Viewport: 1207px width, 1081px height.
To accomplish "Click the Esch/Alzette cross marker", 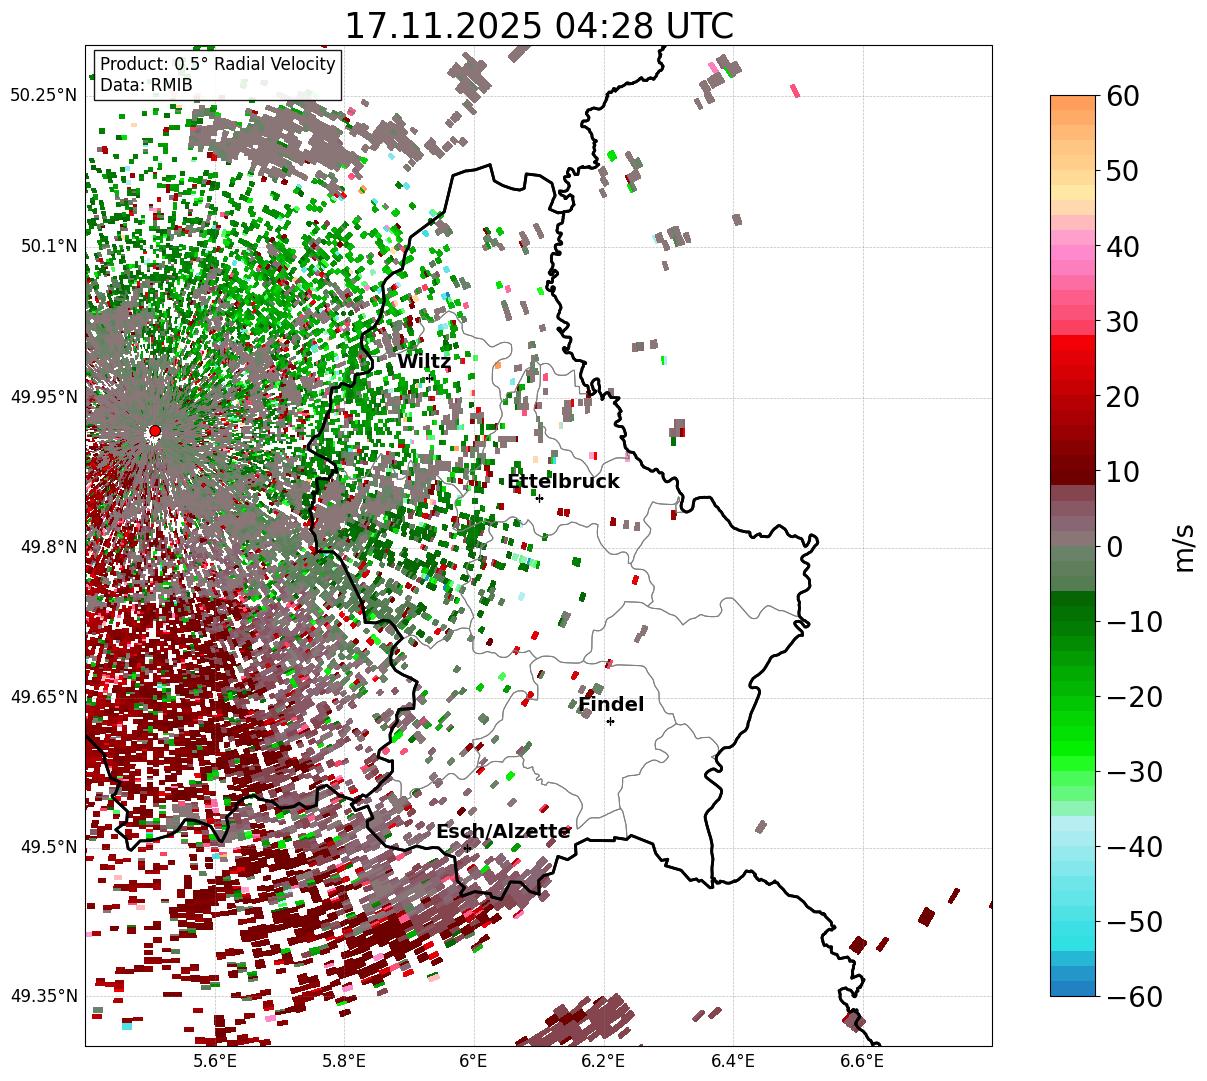I will 467,848.
